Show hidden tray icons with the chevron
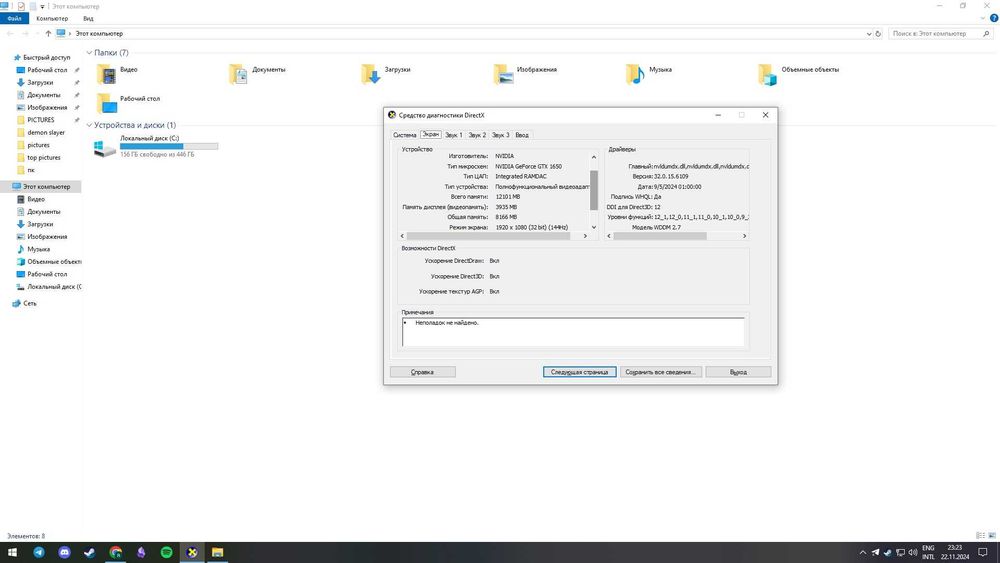 (x=863, y=552)
